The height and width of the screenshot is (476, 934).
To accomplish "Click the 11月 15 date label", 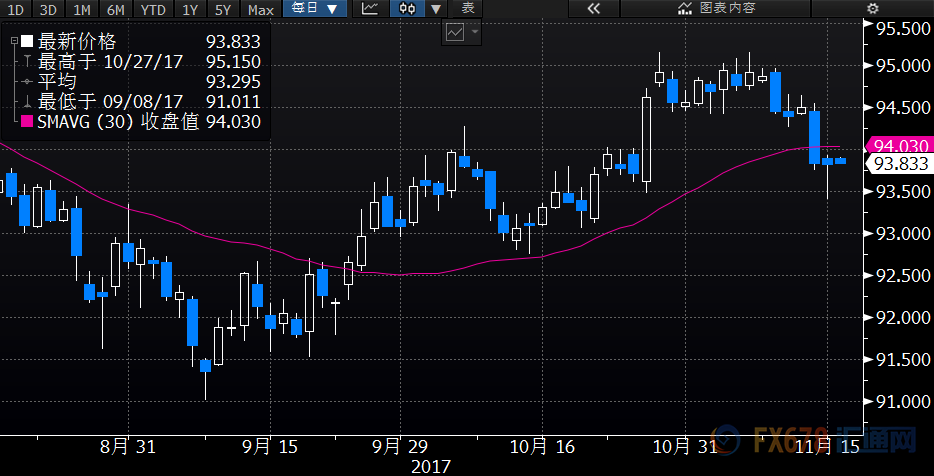I will tap(828, 446).
